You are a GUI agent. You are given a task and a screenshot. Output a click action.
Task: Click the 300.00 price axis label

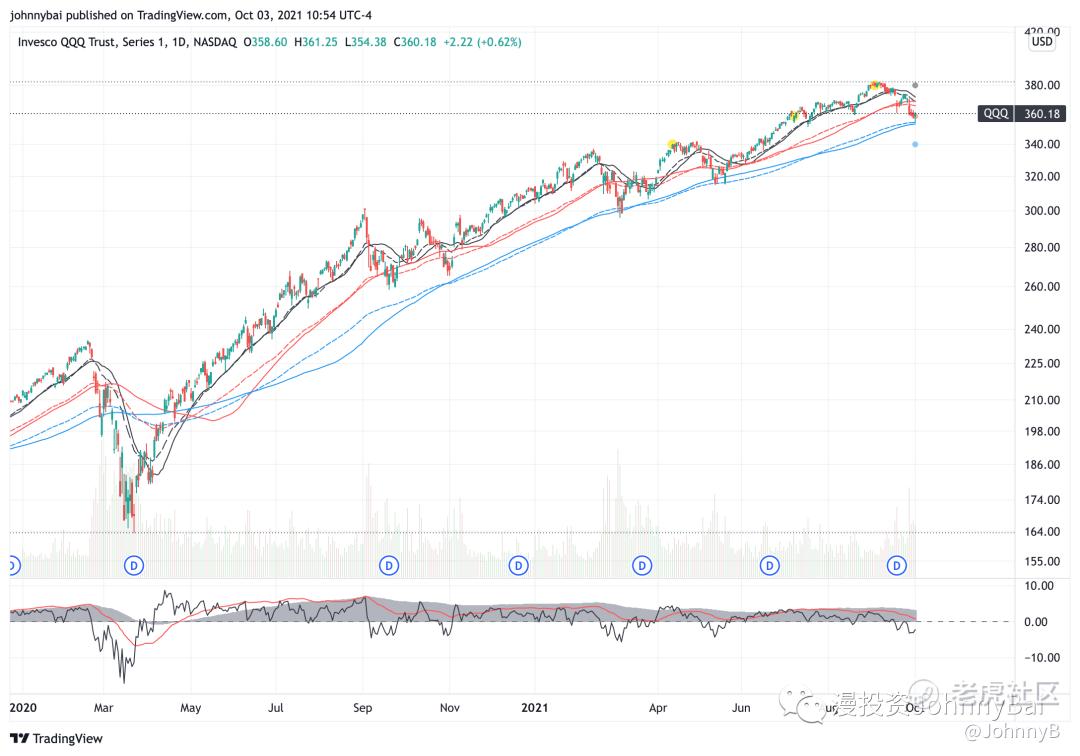[1041, 211]
